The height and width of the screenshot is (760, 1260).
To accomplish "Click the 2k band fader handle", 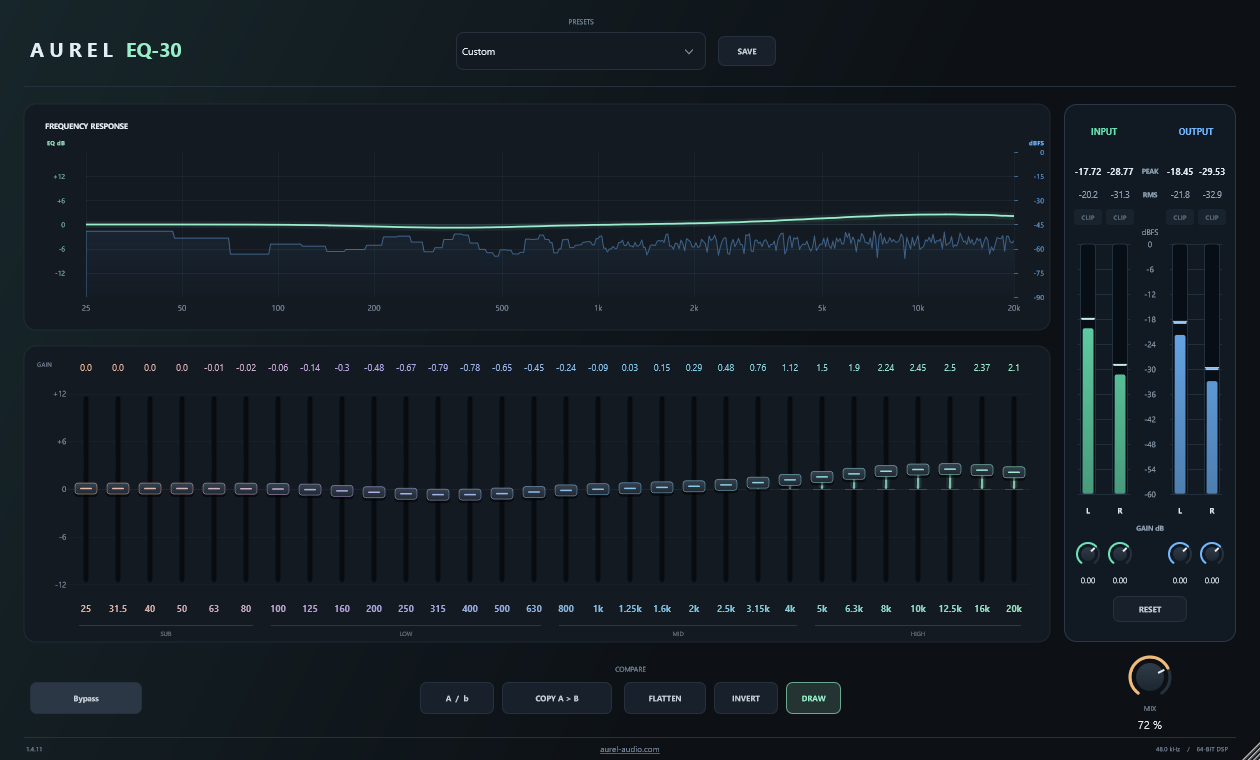I will tap(694, 486).
